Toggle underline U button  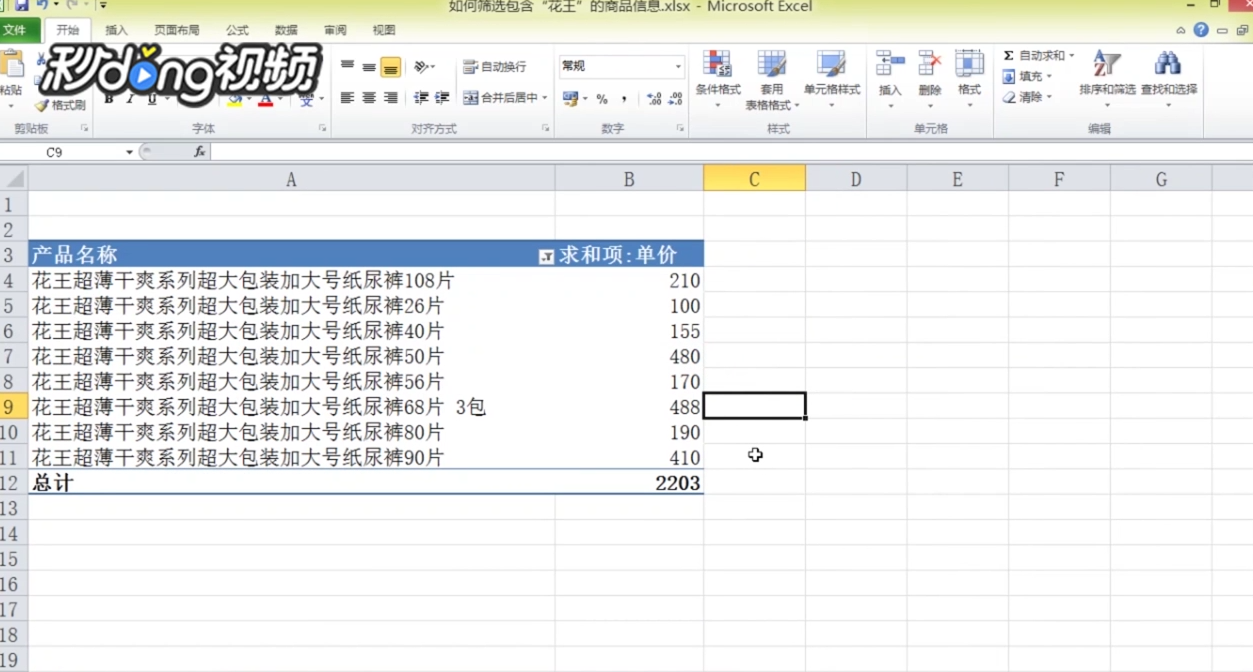coord(152,99)
